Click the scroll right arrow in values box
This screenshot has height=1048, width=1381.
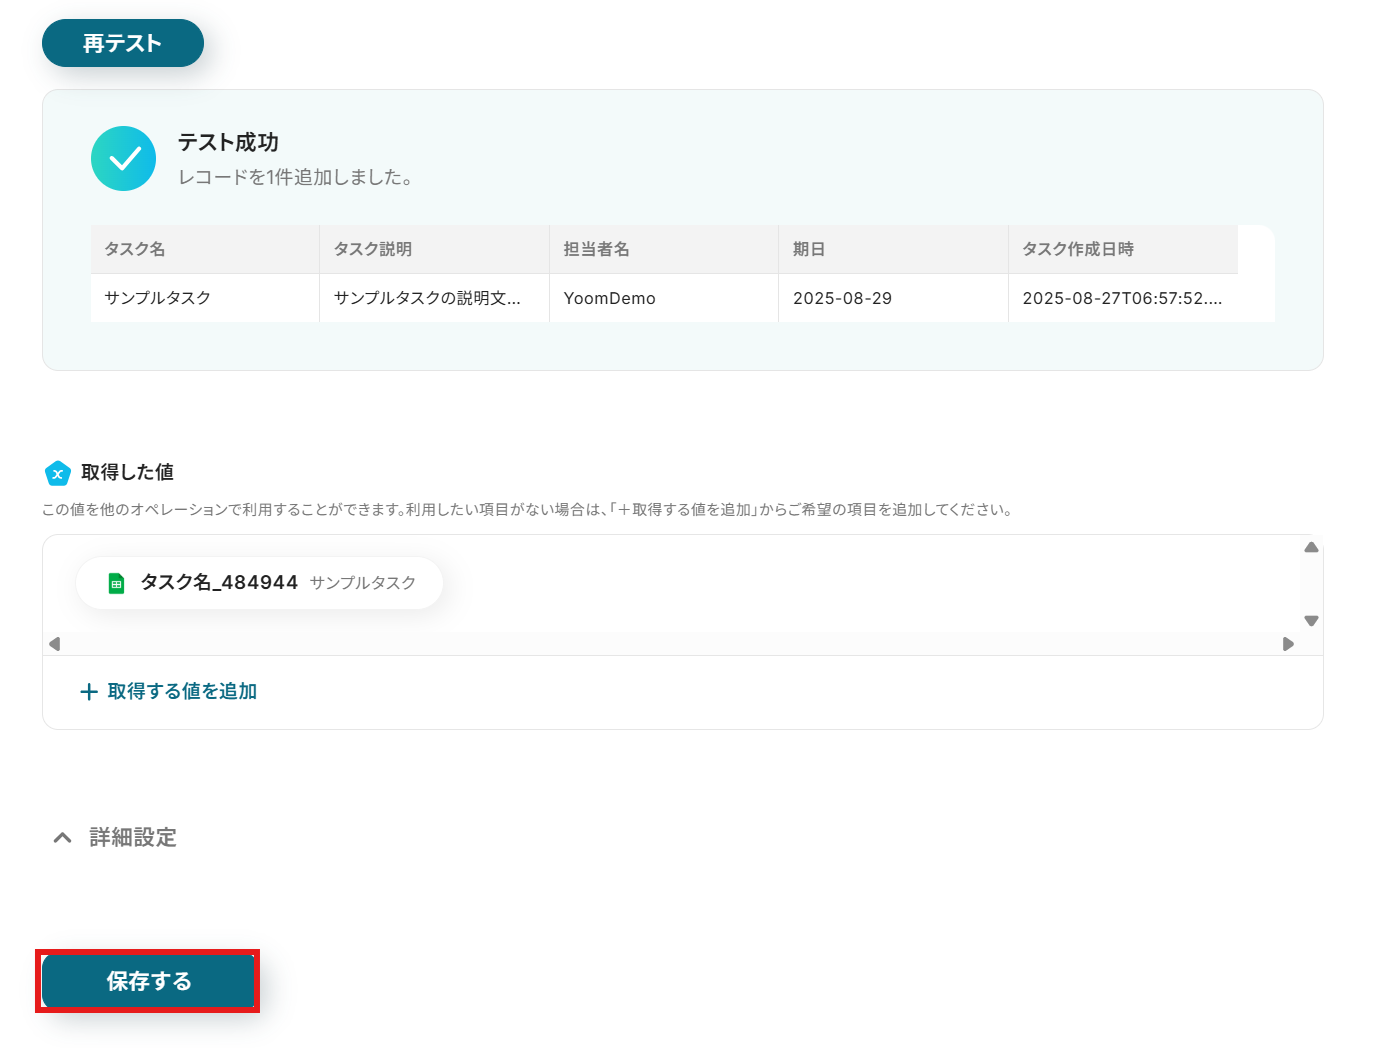pos(1288,644)
